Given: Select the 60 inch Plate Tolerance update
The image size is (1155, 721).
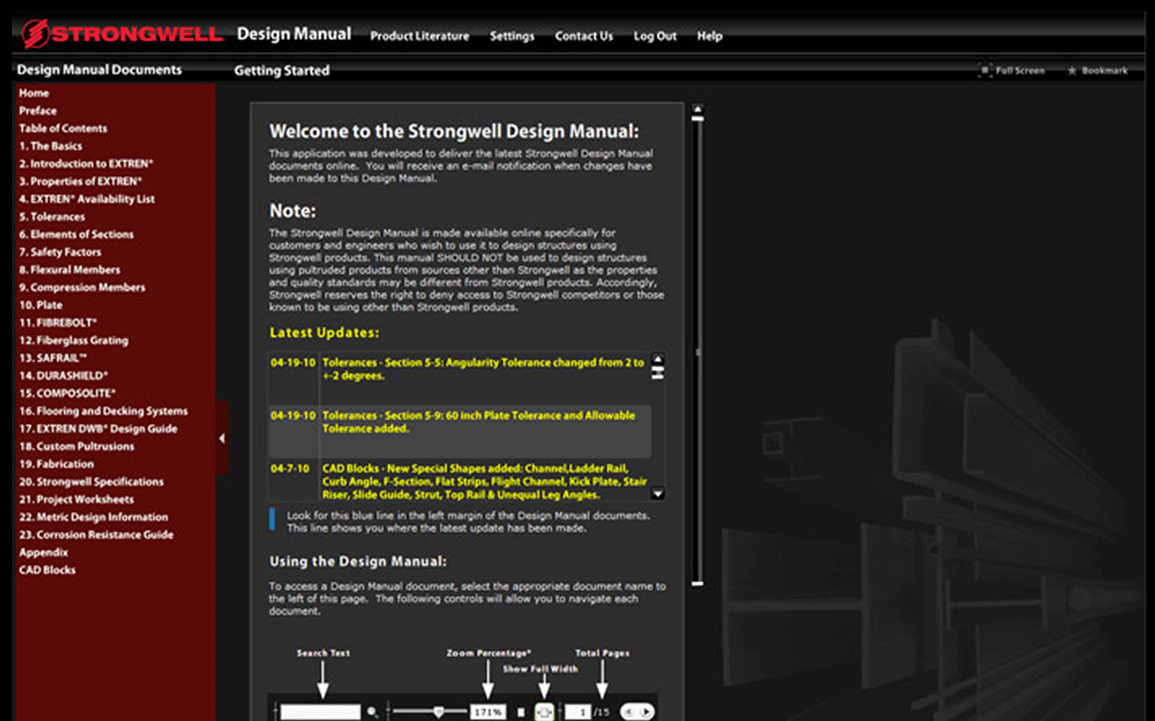Looking at the screenshot, I should [460, 431].
